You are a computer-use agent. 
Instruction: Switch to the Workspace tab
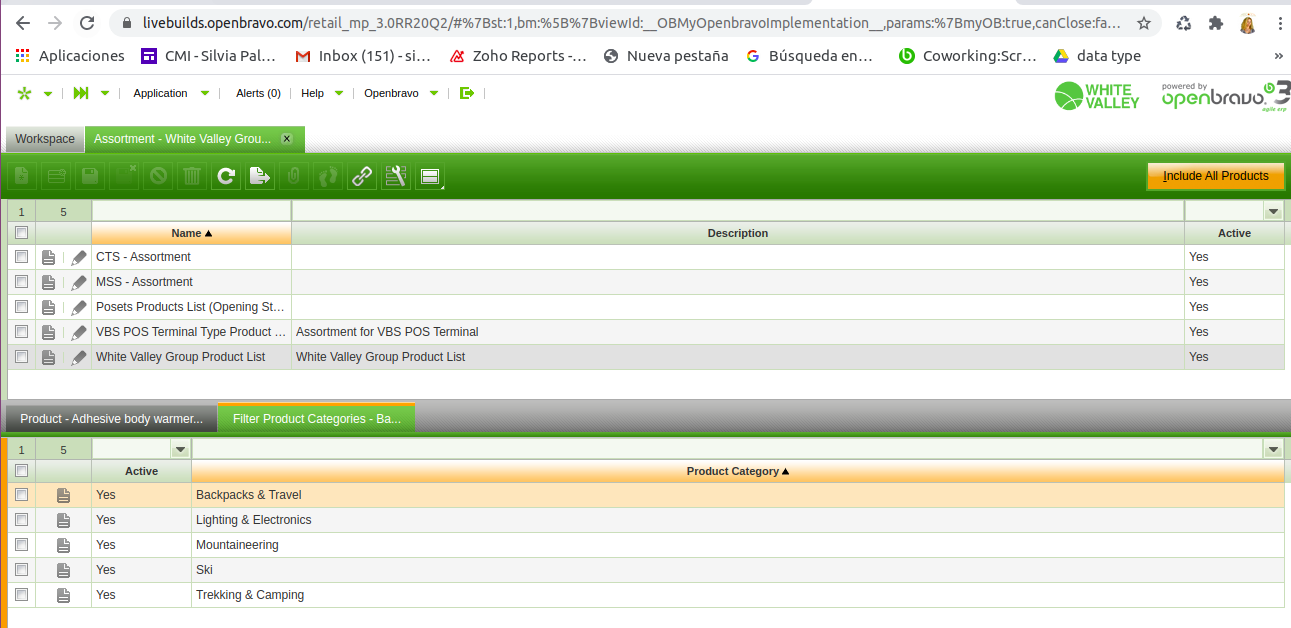pos(45,139)
